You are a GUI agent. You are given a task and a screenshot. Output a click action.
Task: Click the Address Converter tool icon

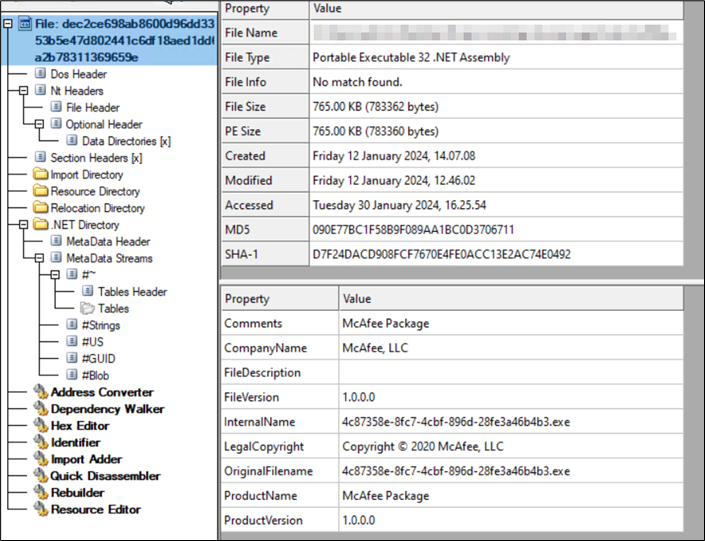pyautogui.click(x=40, y=392)
